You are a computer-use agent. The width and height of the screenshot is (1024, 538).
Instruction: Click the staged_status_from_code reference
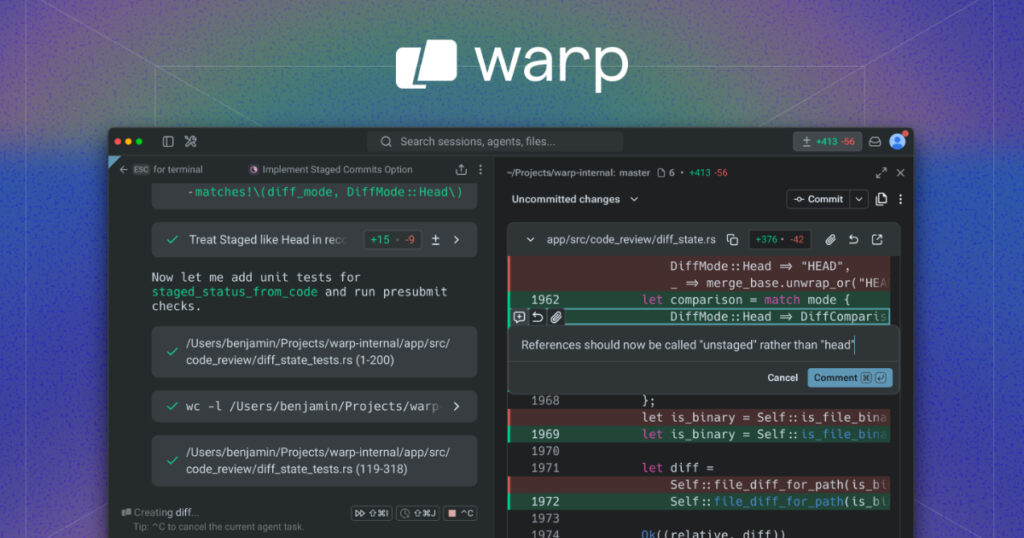click(234, 292)
